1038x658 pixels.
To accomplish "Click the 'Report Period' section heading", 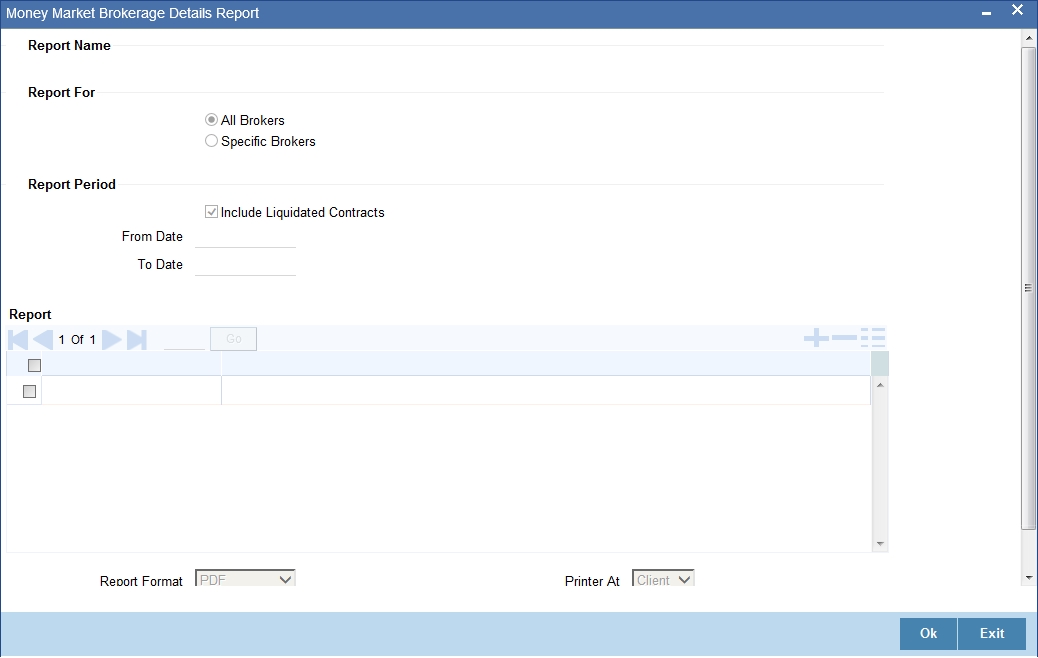I will pos(71,185).
